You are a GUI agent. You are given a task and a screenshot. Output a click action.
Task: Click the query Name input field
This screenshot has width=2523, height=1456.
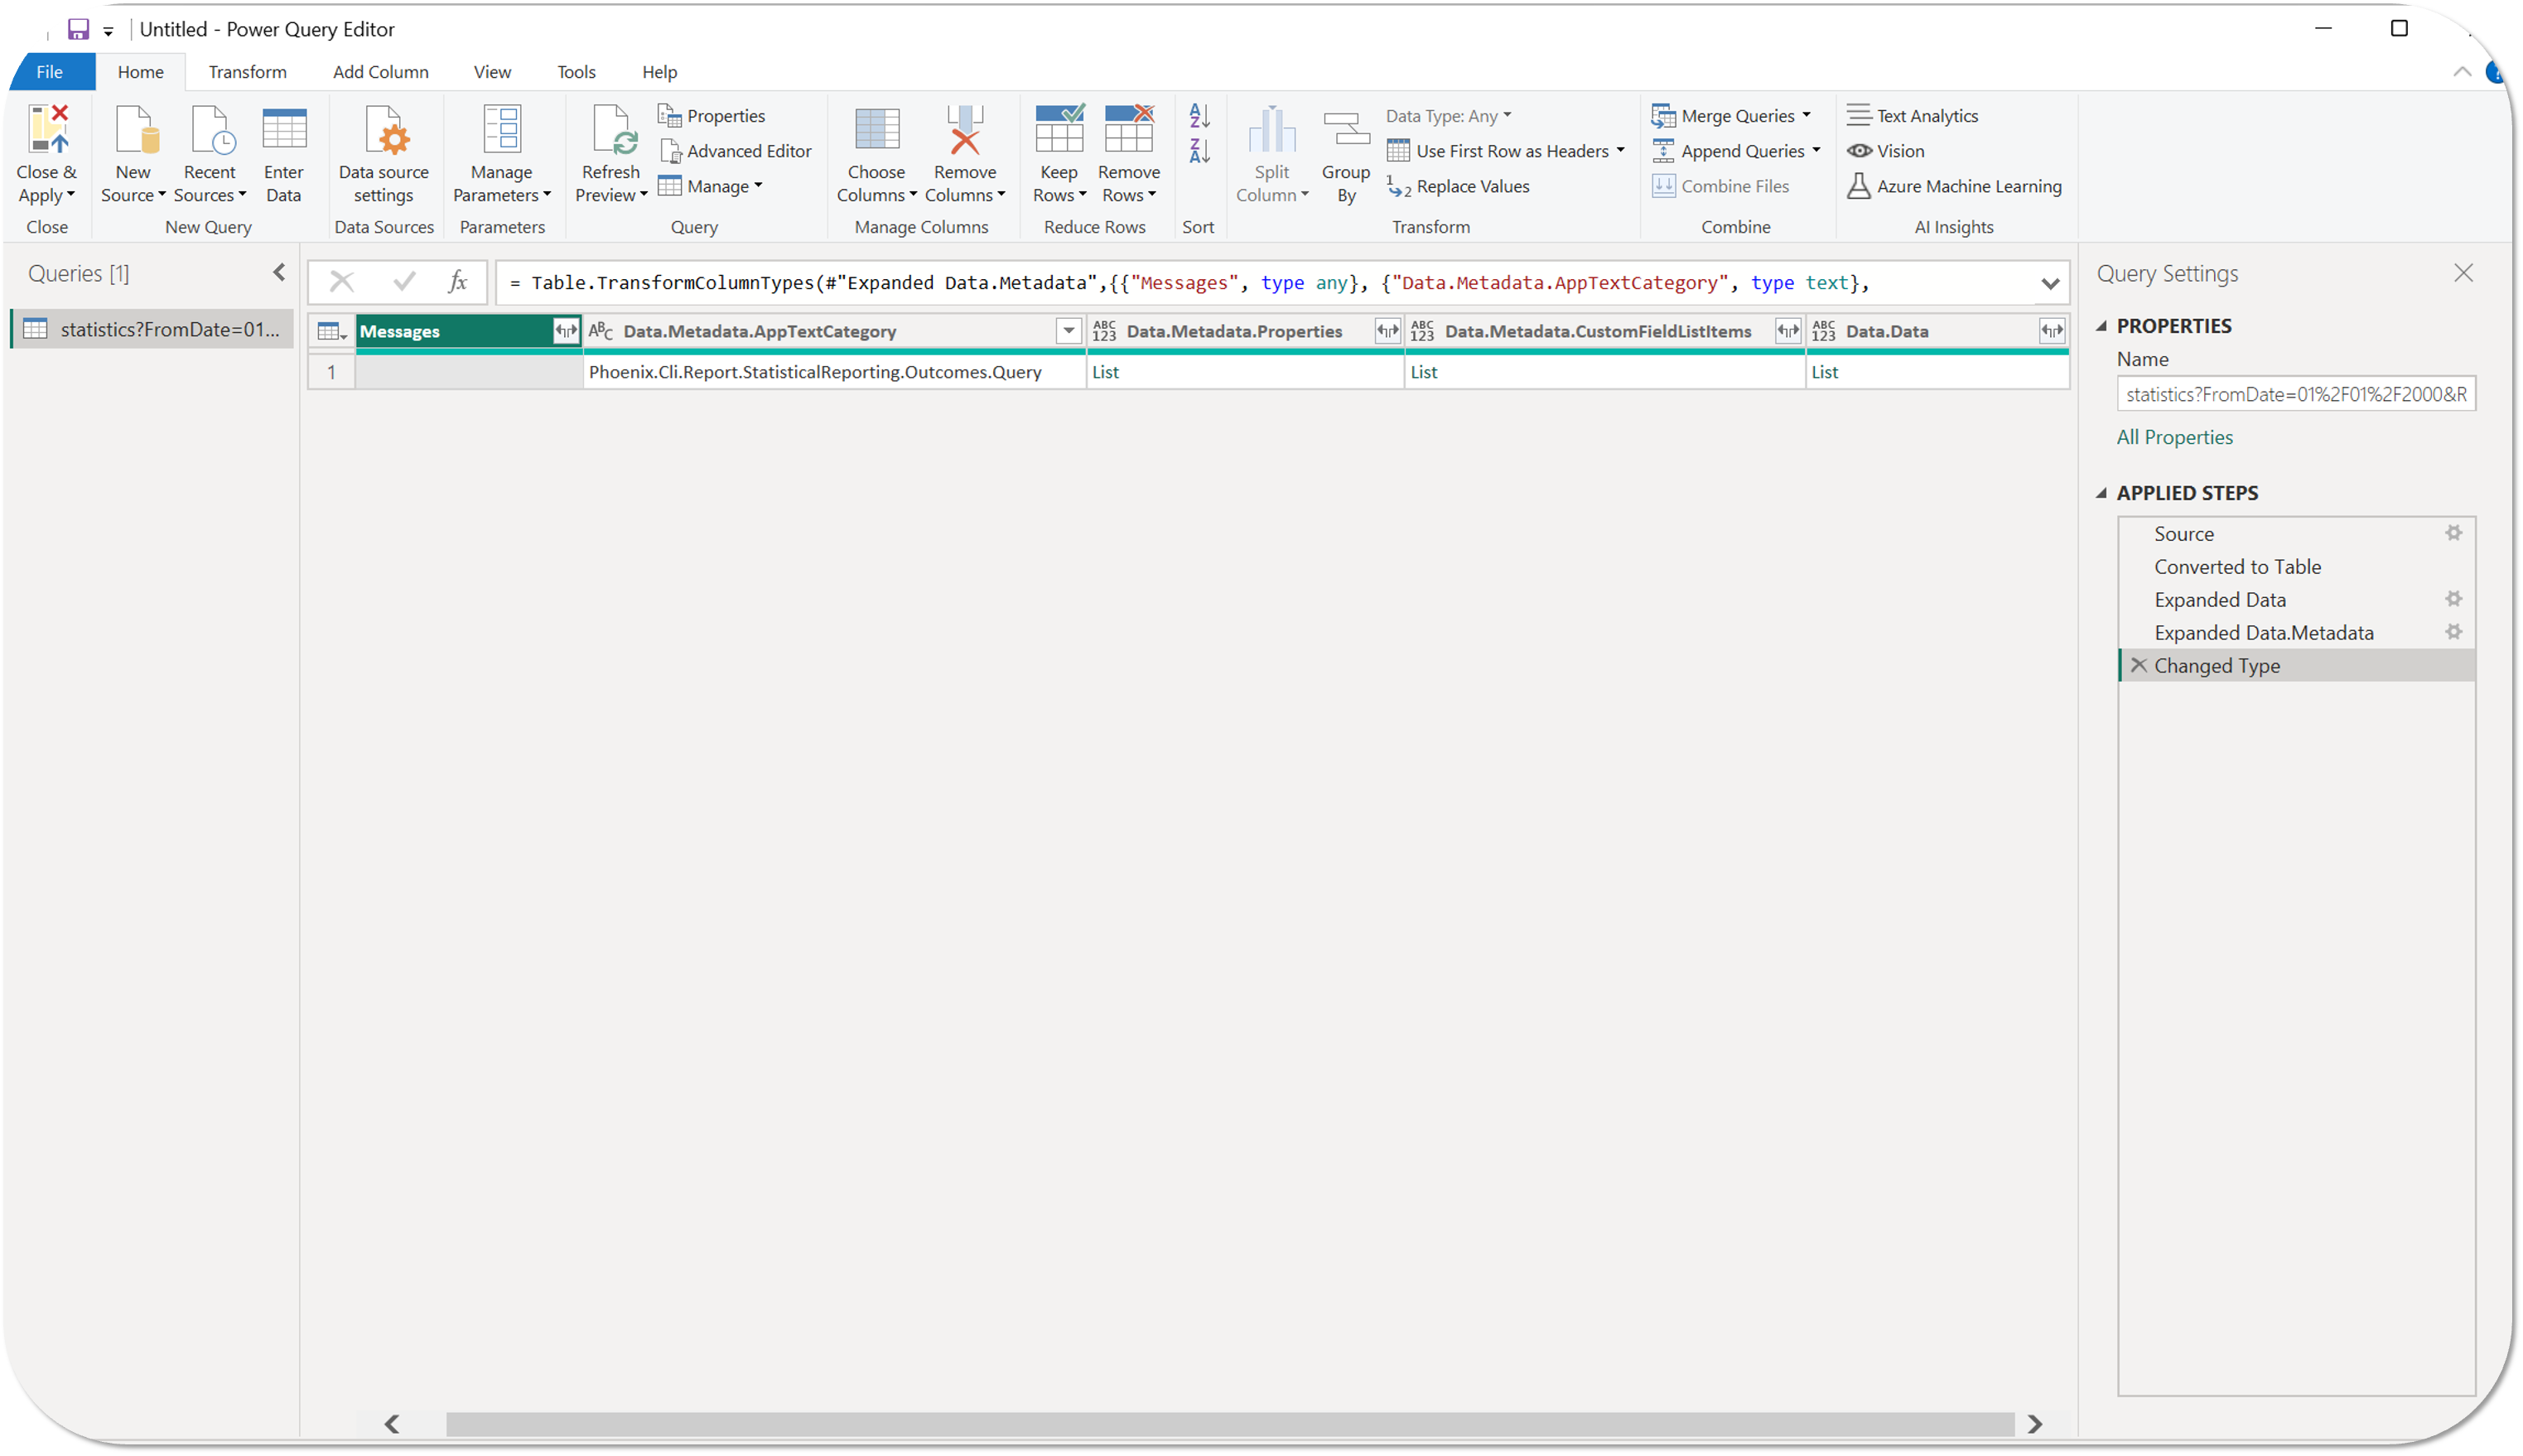pos(2295,394)
